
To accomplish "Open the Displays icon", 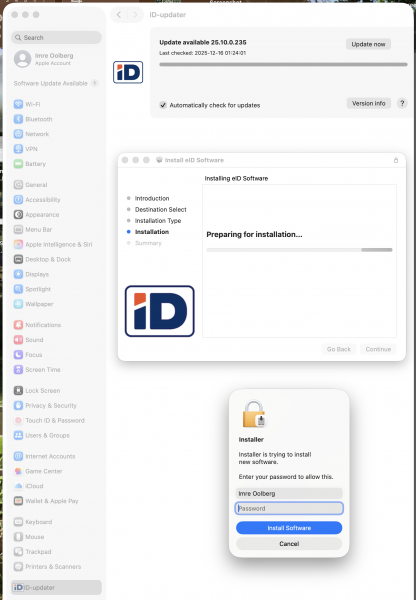I will 18,274.
